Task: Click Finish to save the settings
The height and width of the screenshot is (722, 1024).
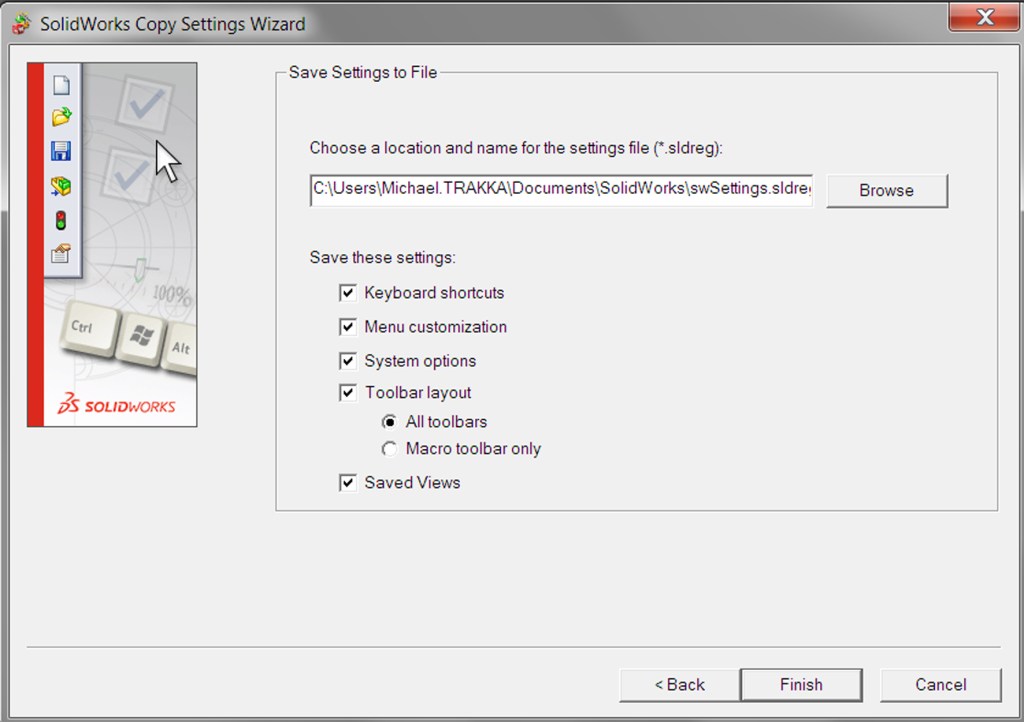Action: click(x=801, y=685)
